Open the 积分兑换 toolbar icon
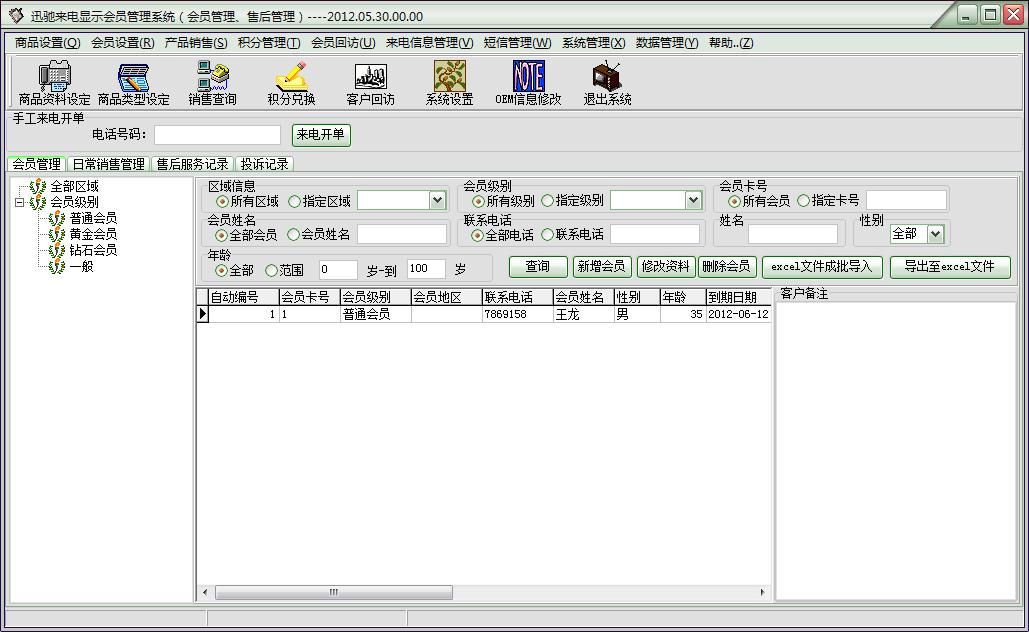The image size is (1029, 632). coord(291,78)
